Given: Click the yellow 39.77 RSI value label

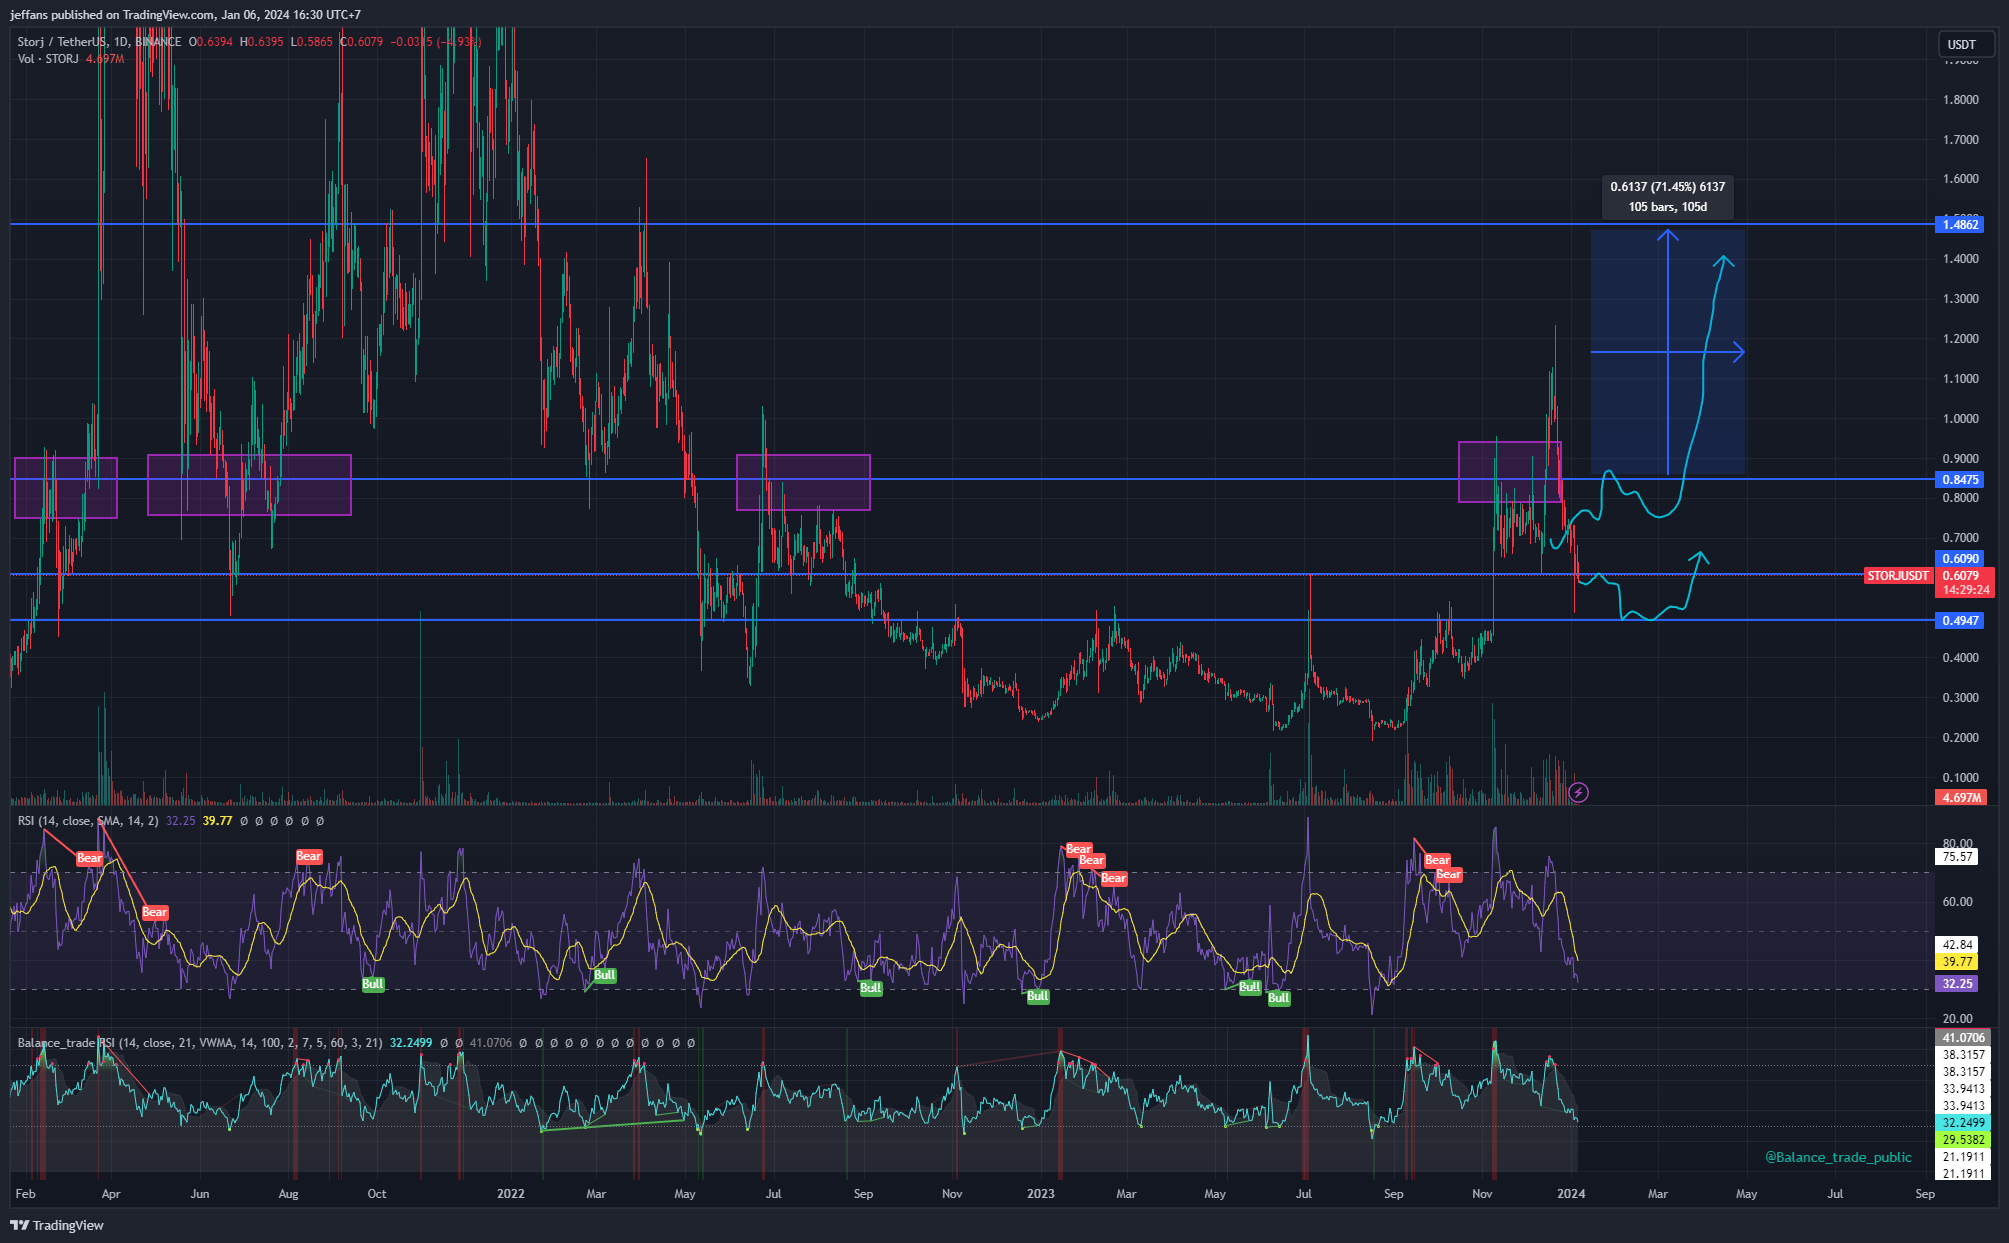Looking at the screenshot, I should click(x=1957, y=962).
